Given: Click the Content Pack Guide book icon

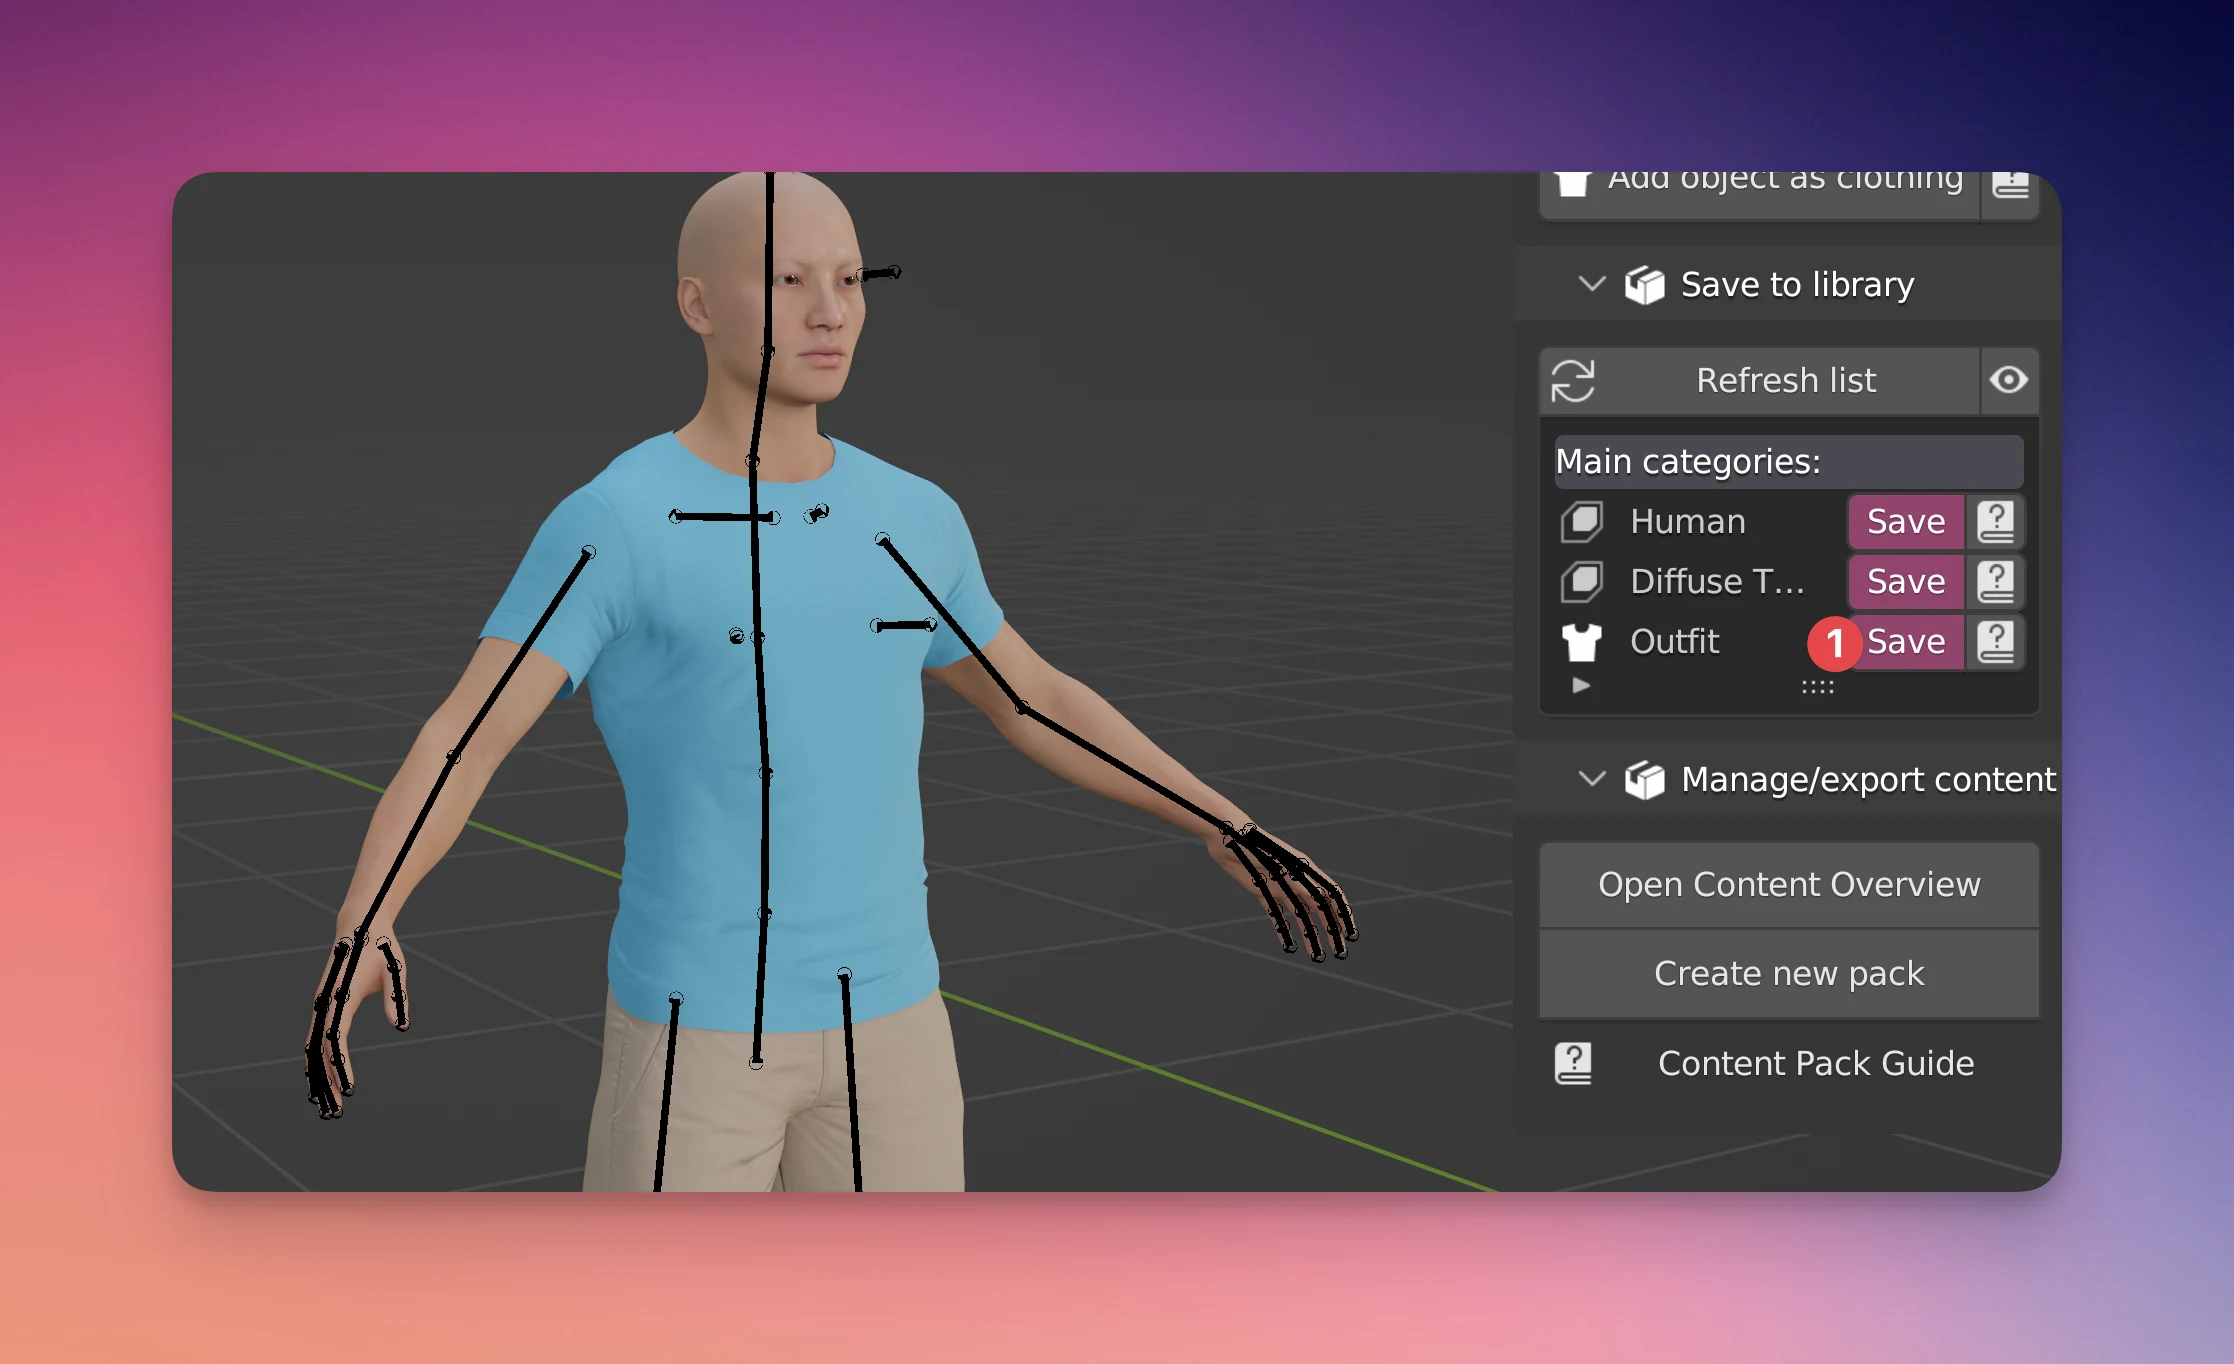Looking at the screenshot, I should point(1573,1063).
